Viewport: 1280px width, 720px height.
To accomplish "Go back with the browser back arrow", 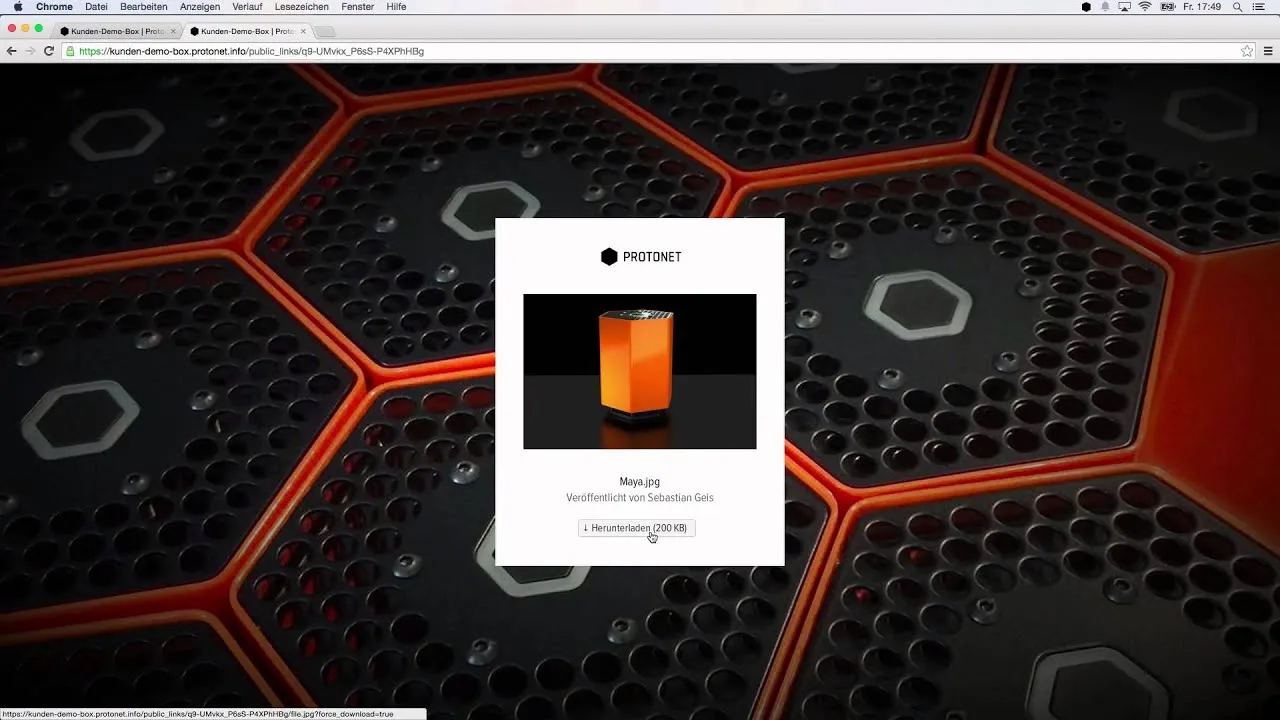I will [x=12, y=51].
